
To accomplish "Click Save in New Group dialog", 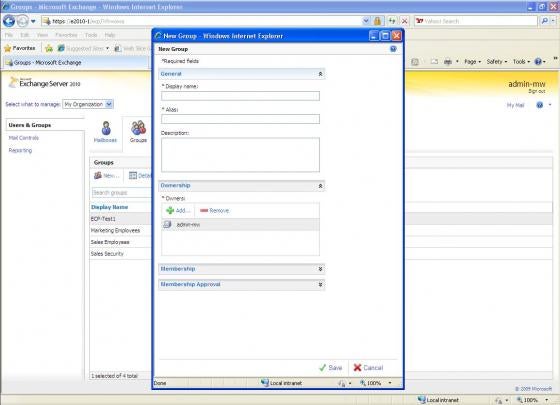I will [331, 368].
